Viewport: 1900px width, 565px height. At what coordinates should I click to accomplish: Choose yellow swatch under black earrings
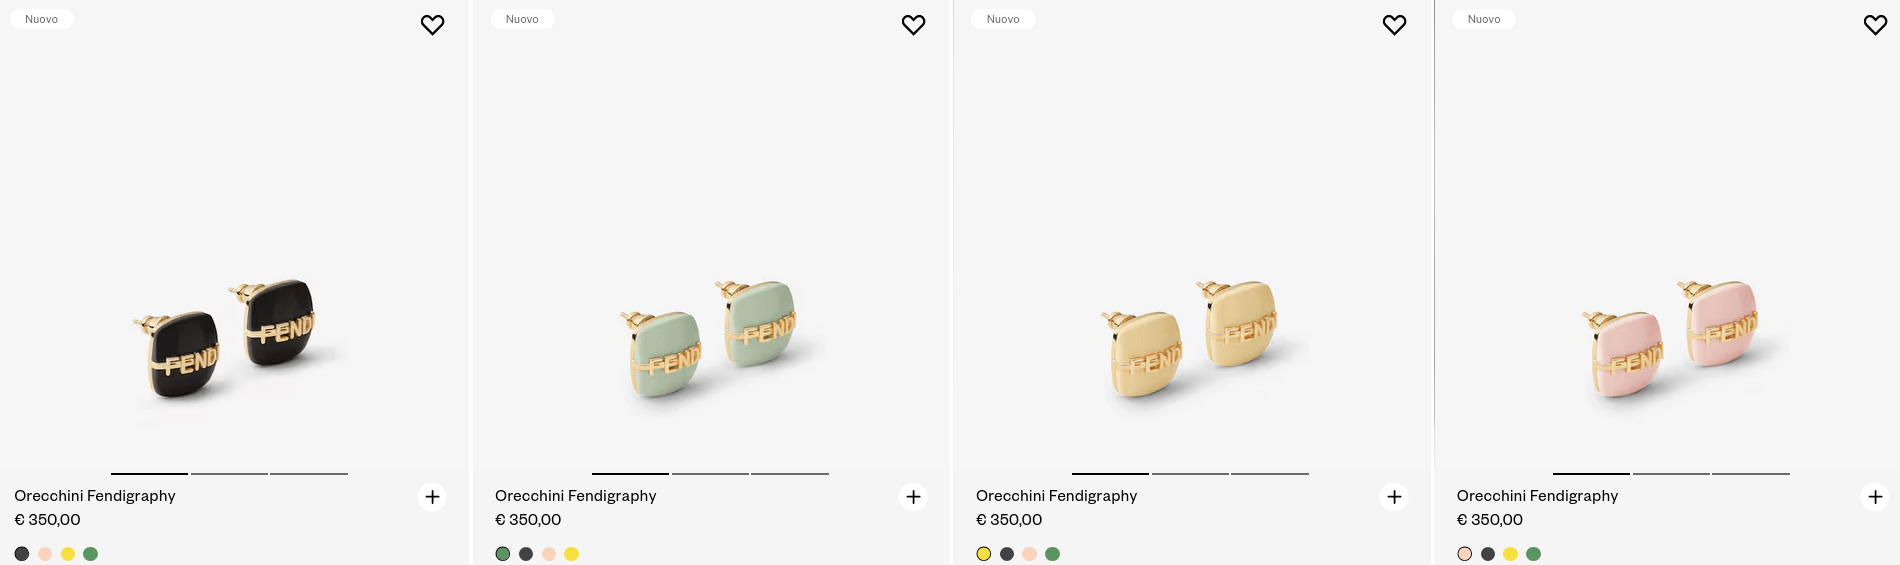pyautogui.click(x=68, y=554)
